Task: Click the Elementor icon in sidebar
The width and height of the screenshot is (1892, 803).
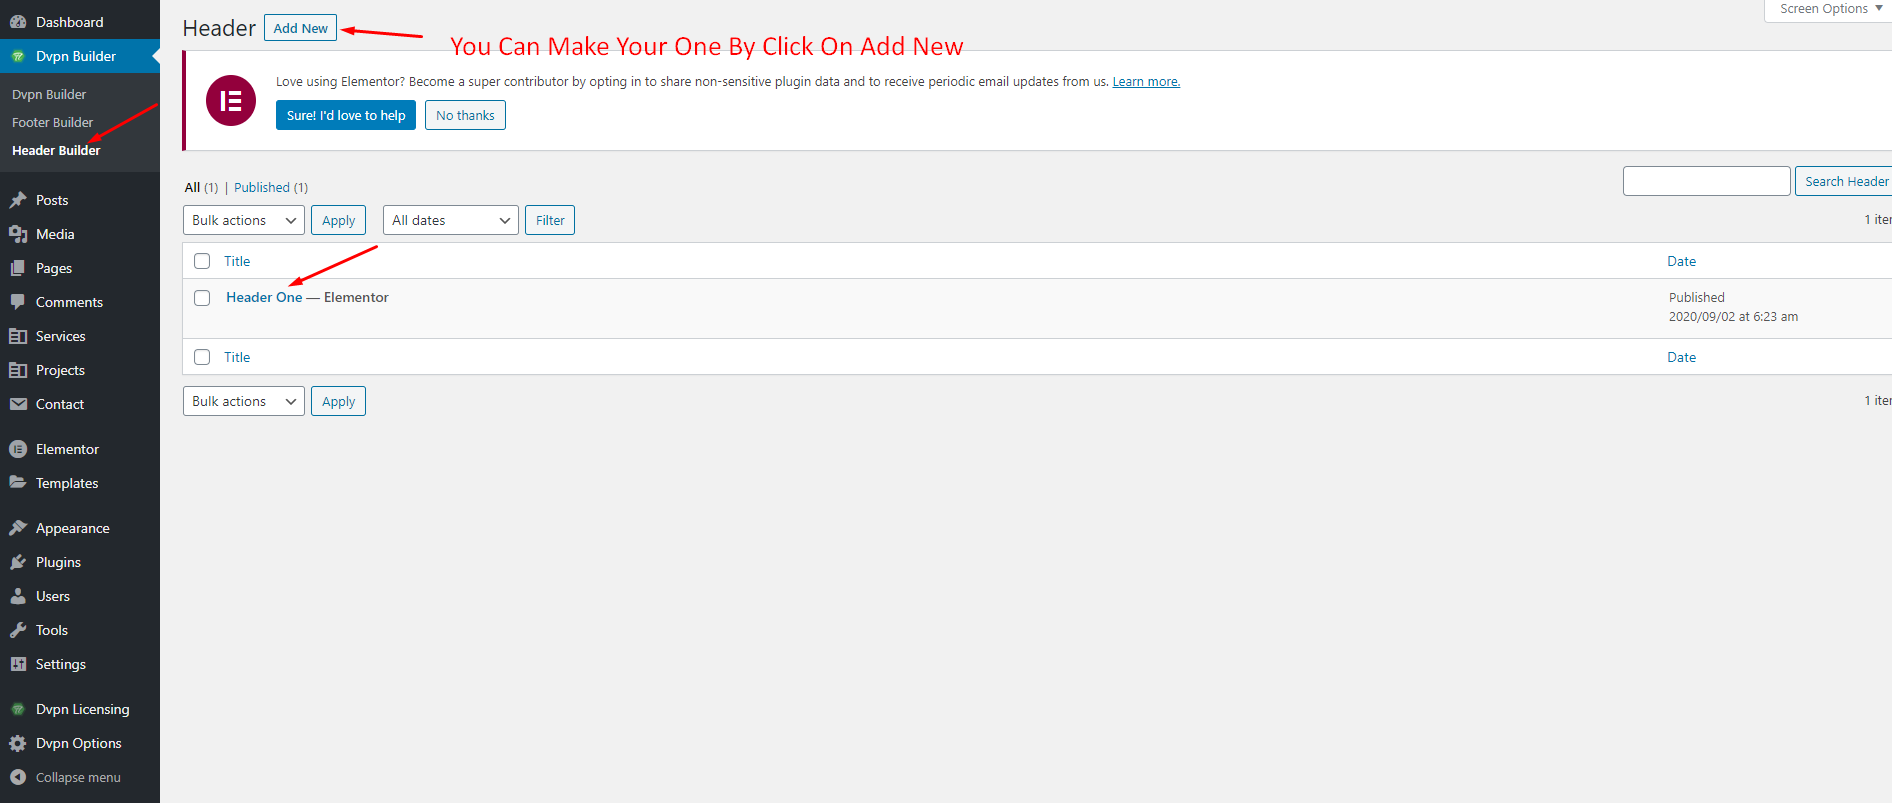Action: [x=18, y=449]
